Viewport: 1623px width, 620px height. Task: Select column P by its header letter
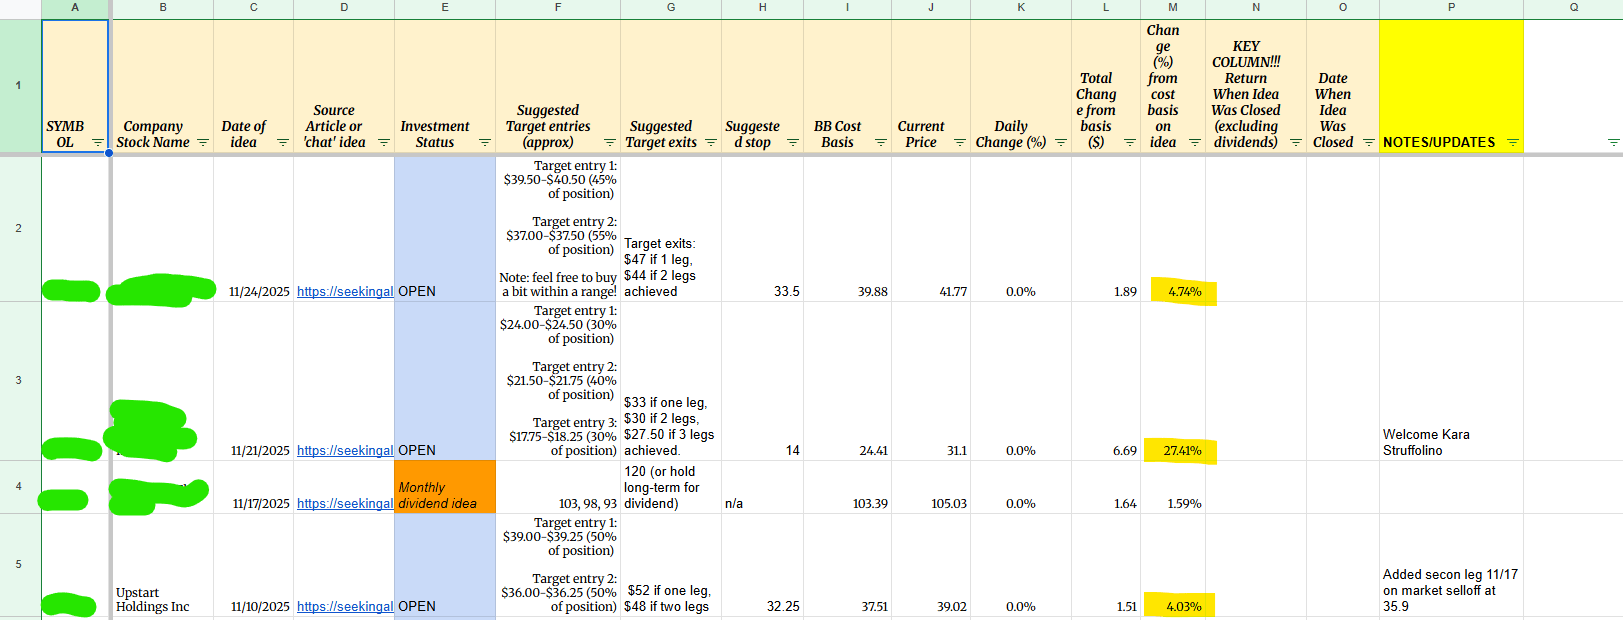(1450, 8)
